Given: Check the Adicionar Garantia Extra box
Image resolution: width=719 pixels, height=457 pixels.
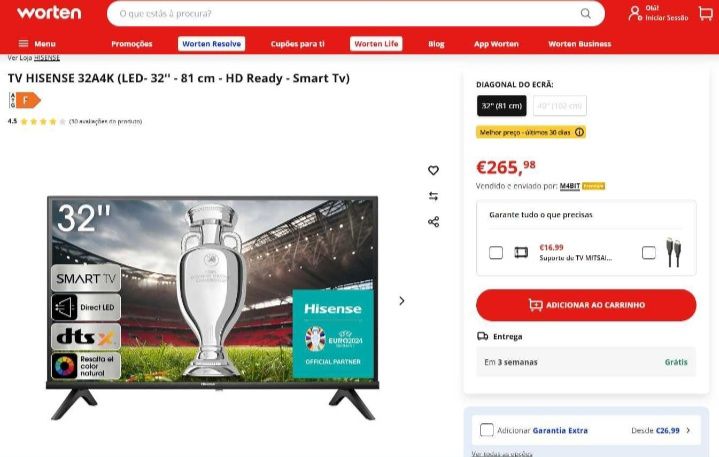Looking at the screenshot, I should tap(487, 430).
